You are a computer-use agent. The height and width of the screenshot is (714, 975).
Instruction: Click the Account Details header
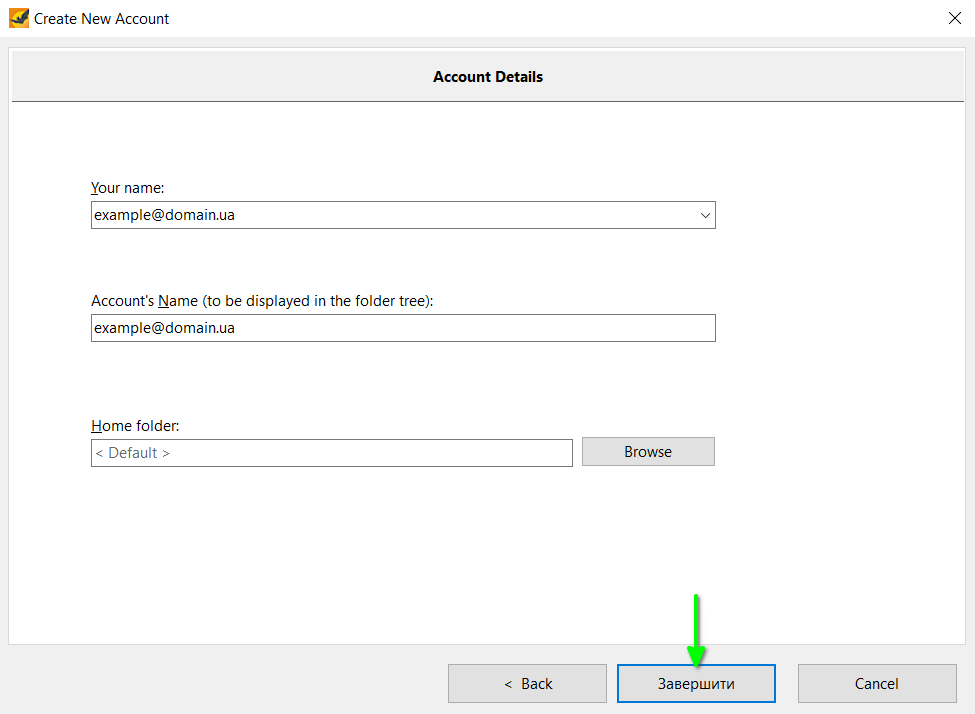point(487,77)
